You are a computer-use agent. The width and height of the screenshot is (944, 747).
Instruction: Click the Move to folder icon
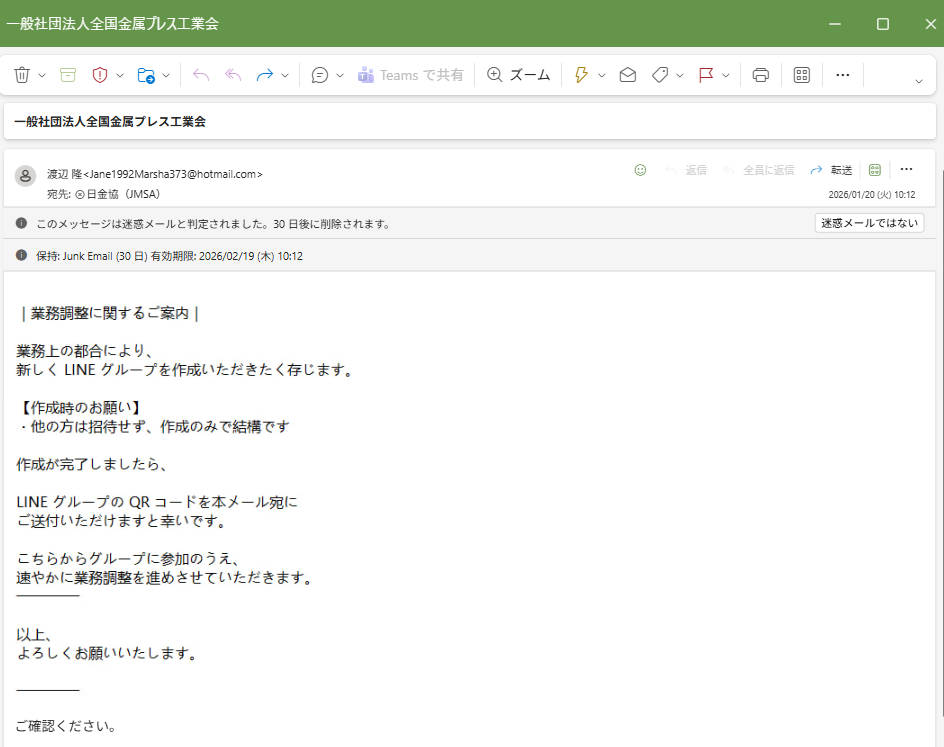pos(146,75)
